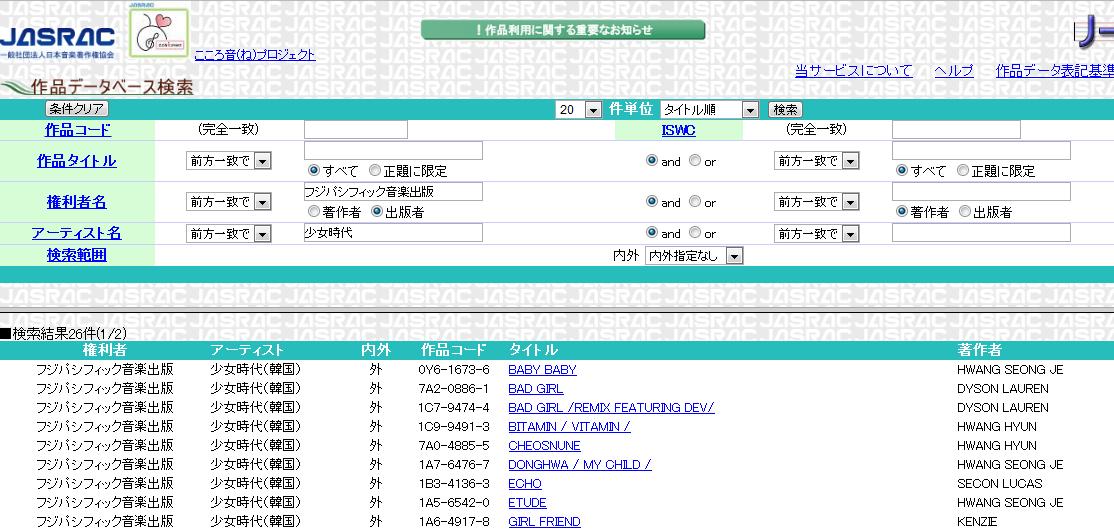Open the BAD GIRL title link
Viewport: 1114px width, 531px height.
pyautogui.click(x=536, y=389)
